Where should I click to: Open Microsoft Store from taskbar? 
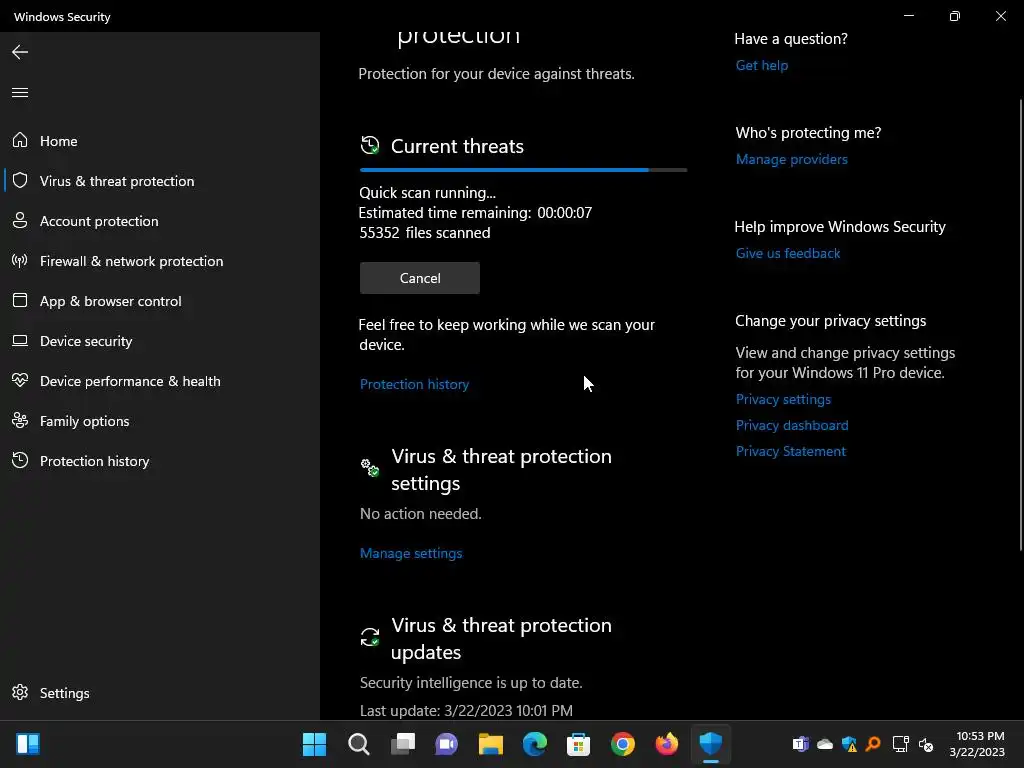(578, 744)
